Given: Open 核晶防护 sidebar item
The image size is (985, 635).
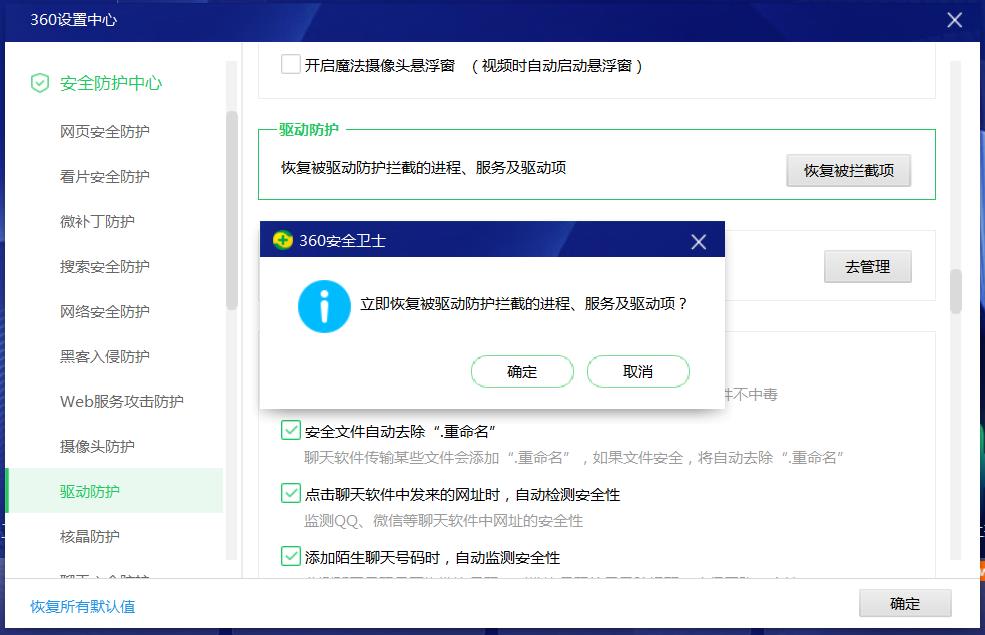Looking at the screenshot, I should [89, 536].
